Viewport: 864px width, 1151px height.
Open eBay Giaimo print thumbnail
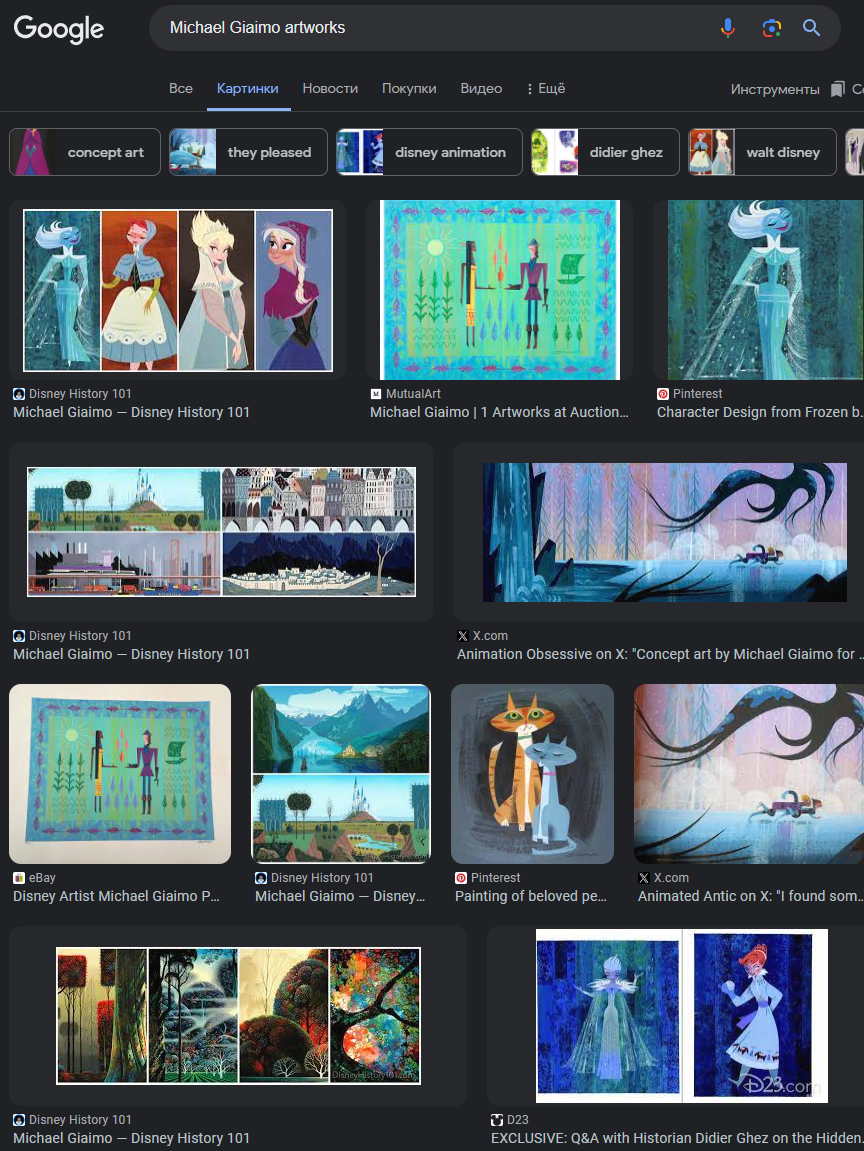click(120, 774)
